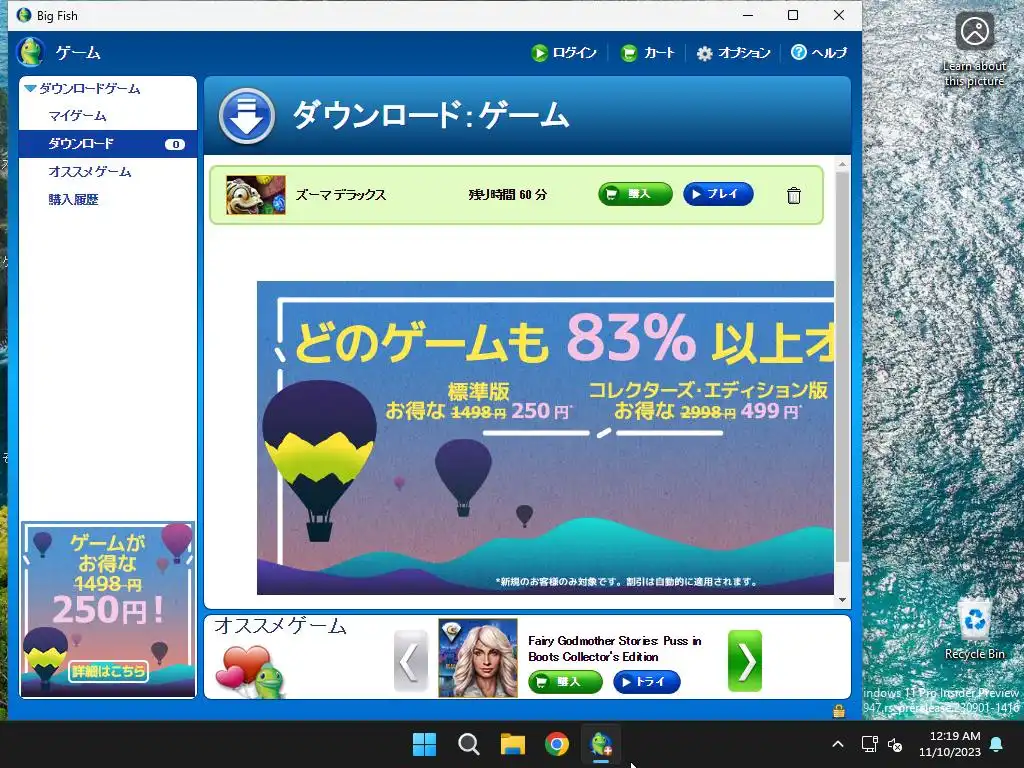
Task: Select ダウンロード sidebar item
Action: (x=108, y=144)
